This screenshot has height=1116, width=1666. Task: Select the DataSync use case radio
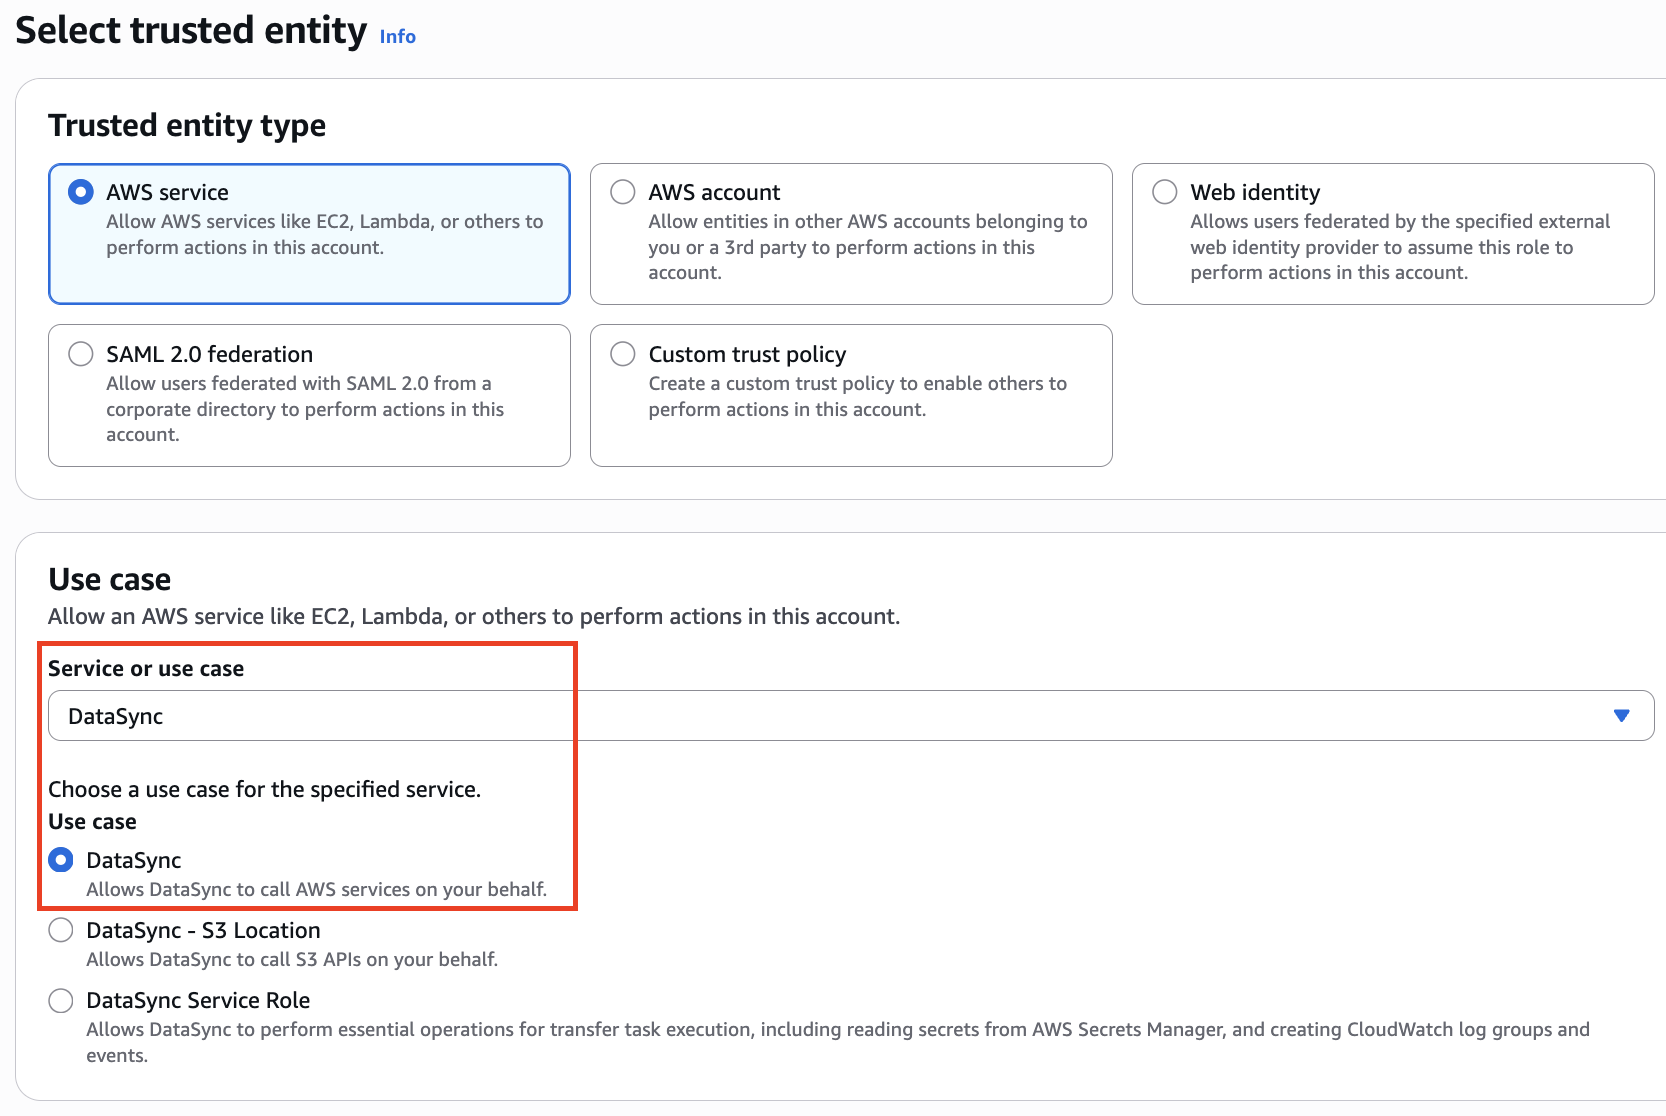61,860
